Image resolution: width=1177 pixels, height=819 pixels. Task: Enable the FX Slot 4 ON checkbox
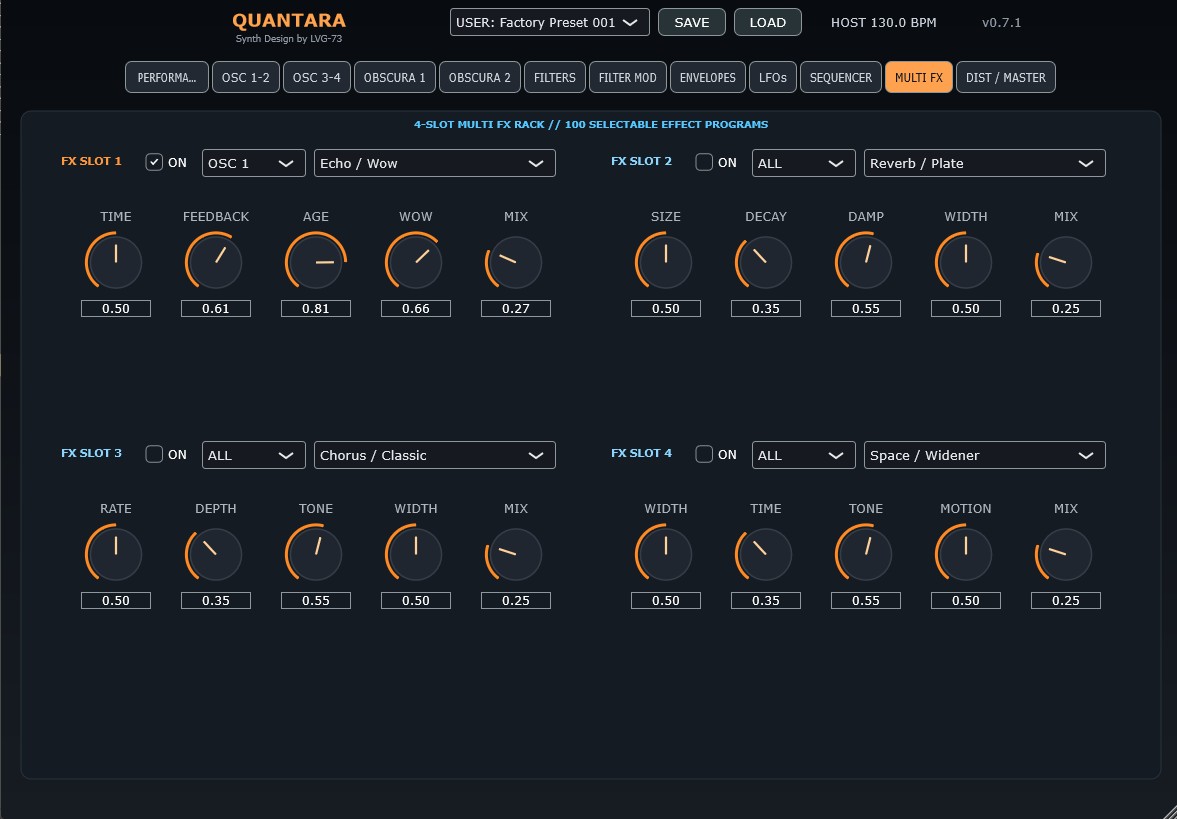tap(704, 454)
